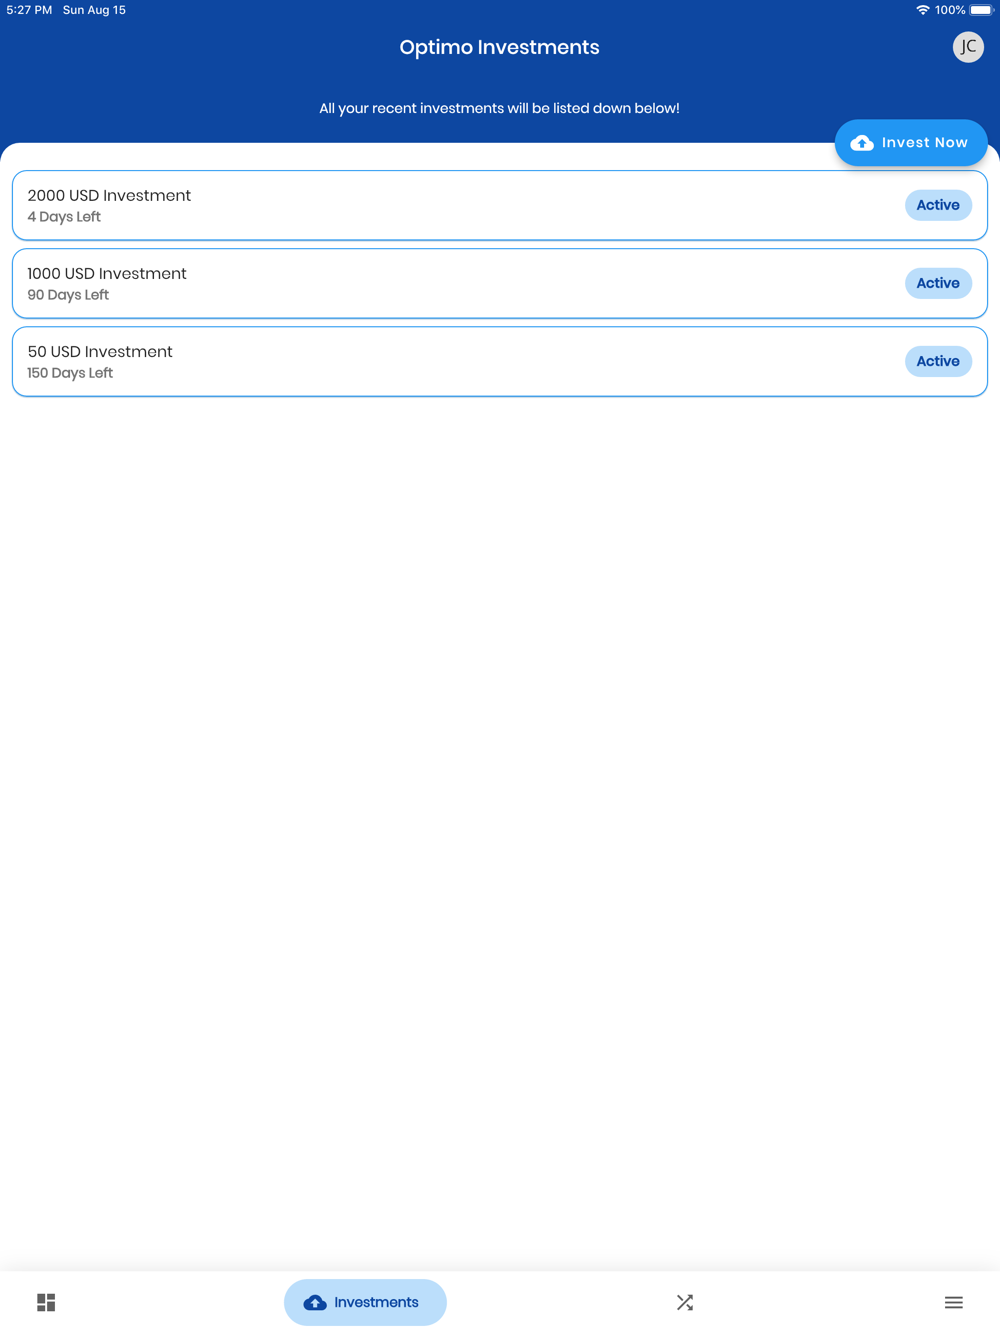Open the dashboard grid icon tab
Image resolution: width=1000 pixels, height=1334 pixels.
[x=46, y=1302]
